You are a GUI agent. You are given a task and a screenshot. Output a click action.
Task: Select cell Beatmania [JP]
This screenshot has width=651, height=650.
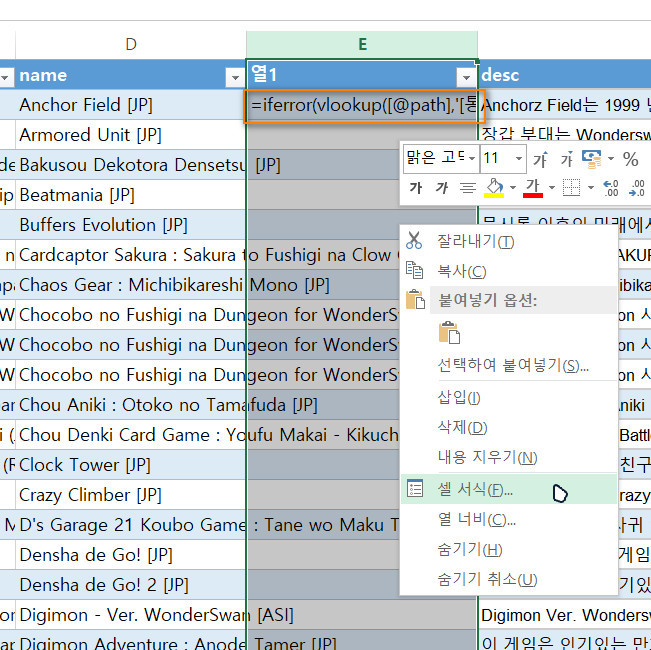(x=131, y=195)
